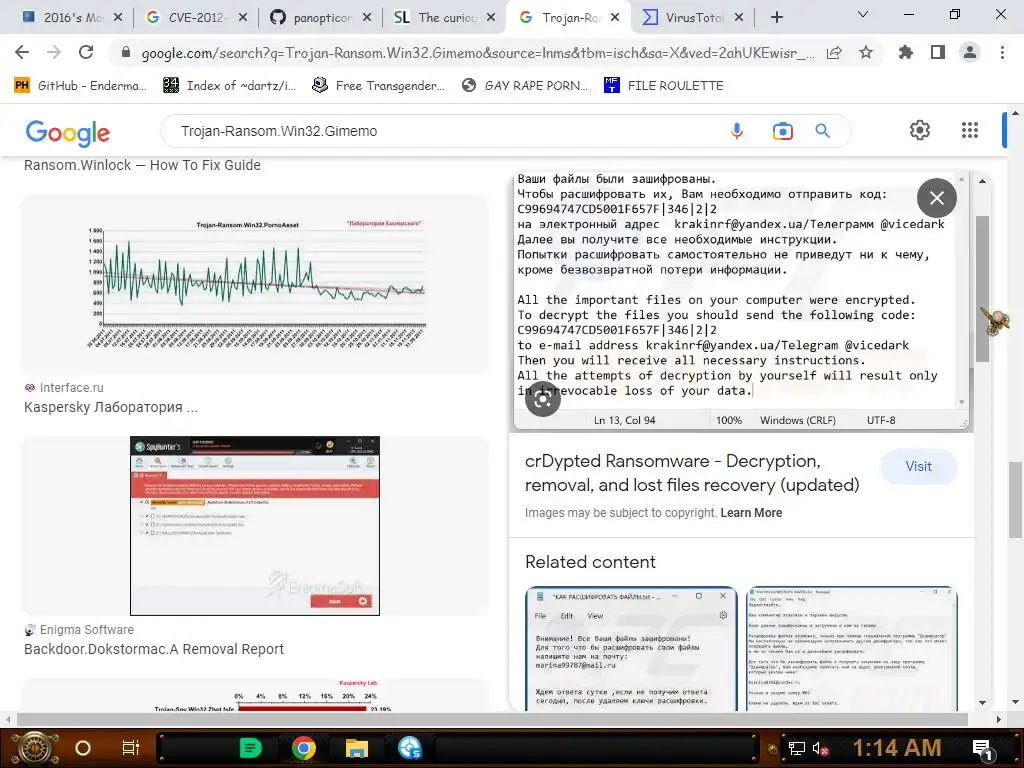This screenshot has width=1024, height=768.
Task: Reload the current page
Action: (86, 52)
